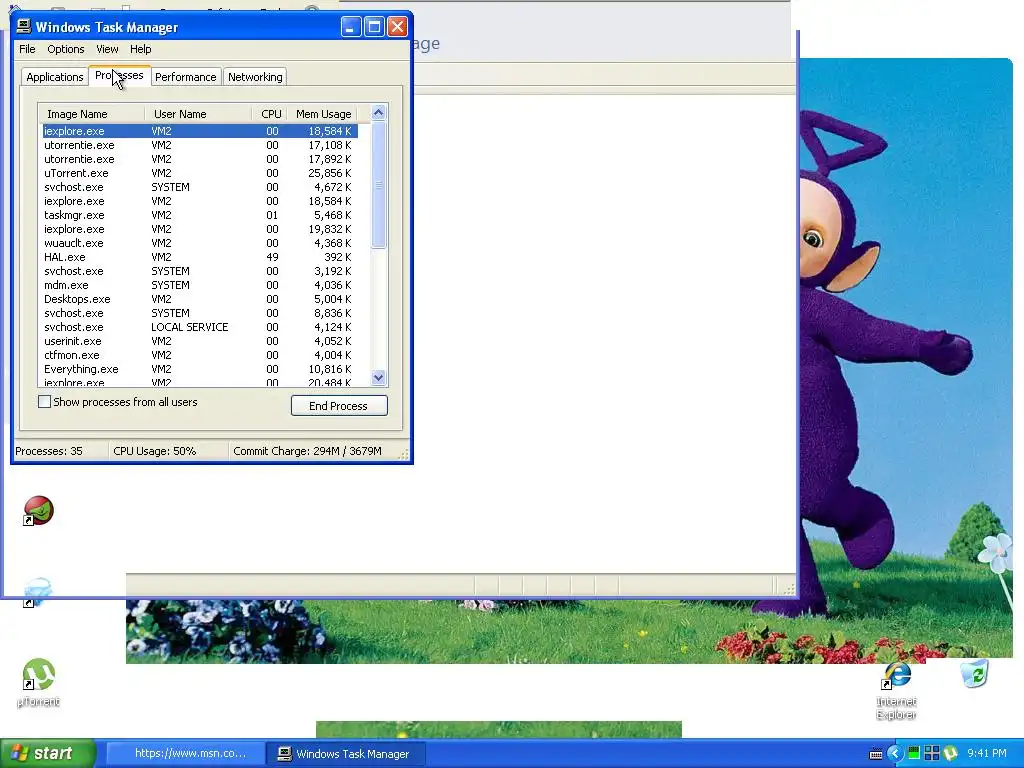This screenshot has height=768, width=1024.
Task: Select the ctfmon.exe process row
Action: [199, 355]
